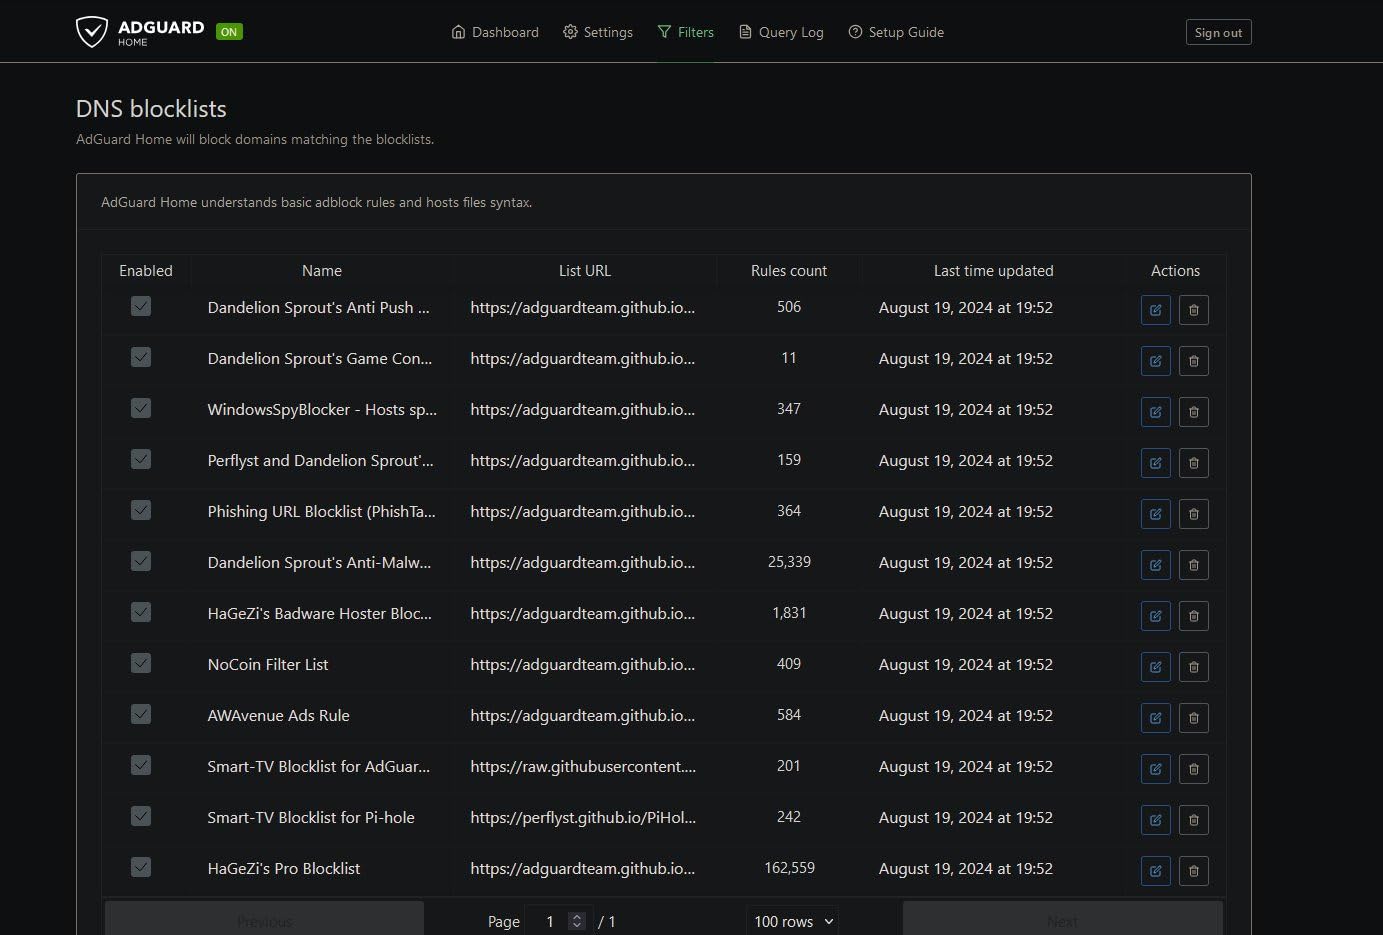Toggle Smart-TV Blocklist for AdGuard checkbox
1383x935 pixels.
pyautogui.click(x=141, y=765)
